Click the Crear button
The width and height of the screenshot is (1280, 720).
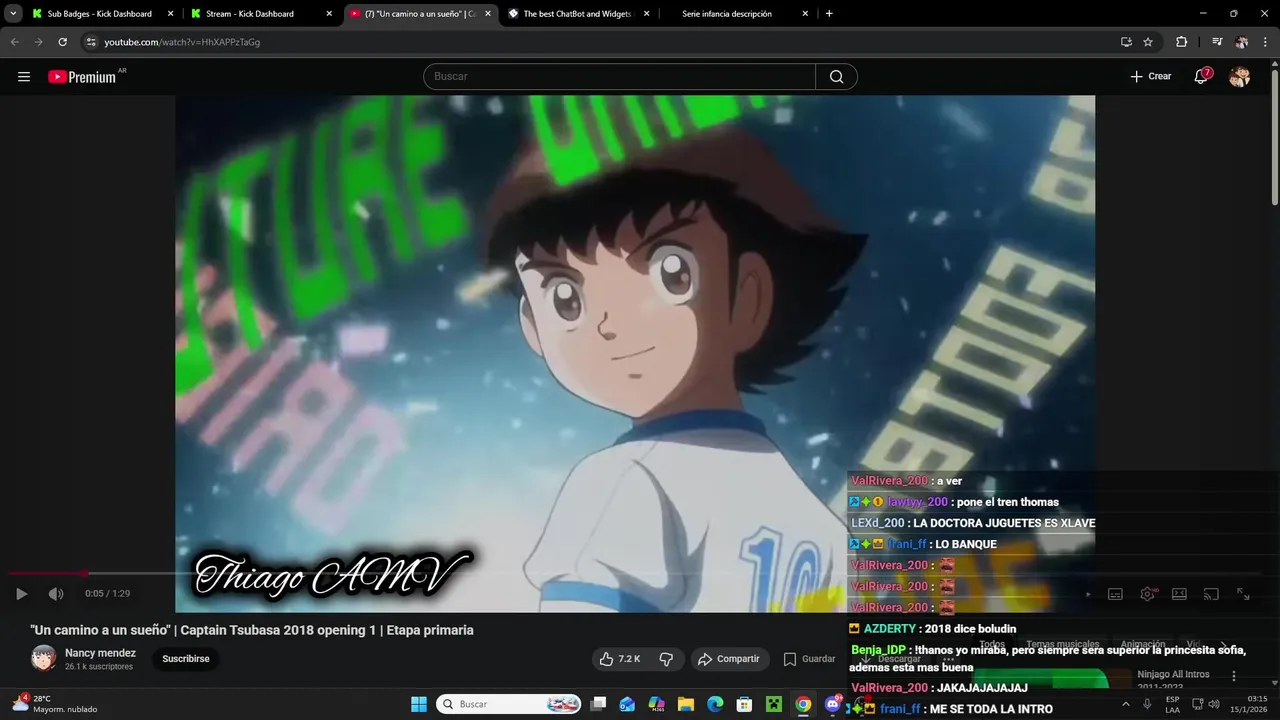(x=1151, y=77)
